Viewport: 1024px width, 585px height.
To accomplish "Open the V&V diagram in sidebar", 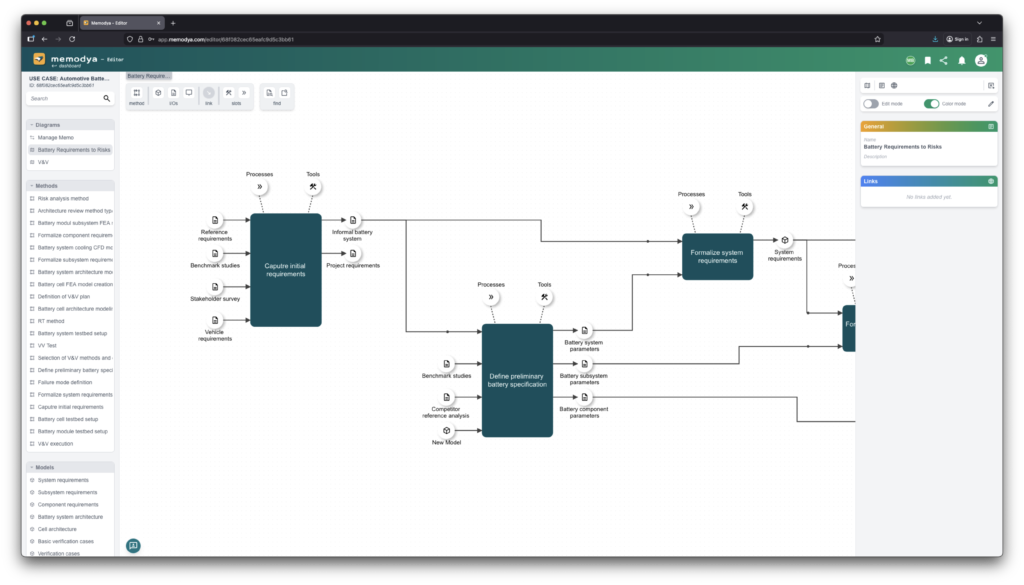I will click(x=44, y=162).
